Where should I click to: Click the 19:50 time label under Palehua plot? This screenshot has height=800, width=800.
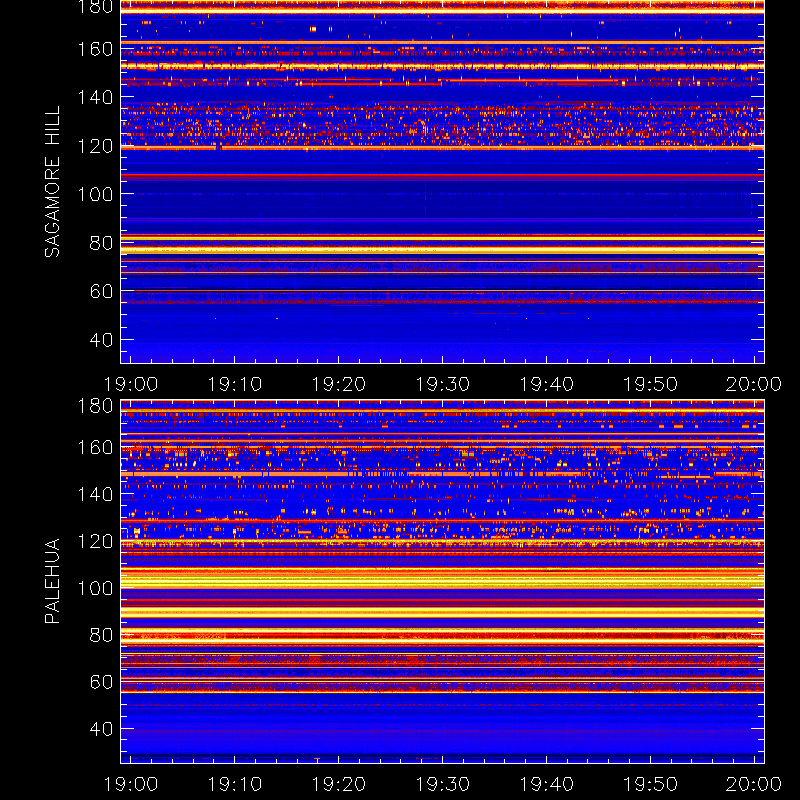coord(651,784)
